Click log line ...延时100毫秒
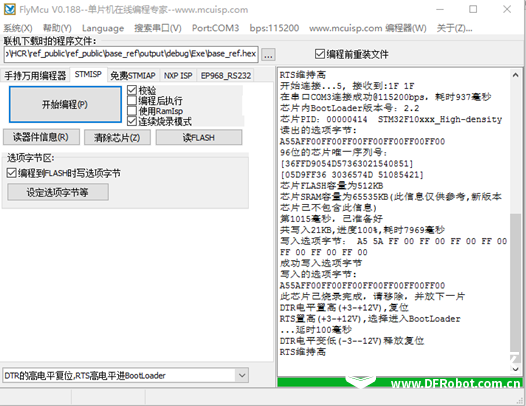 [316, 329]
